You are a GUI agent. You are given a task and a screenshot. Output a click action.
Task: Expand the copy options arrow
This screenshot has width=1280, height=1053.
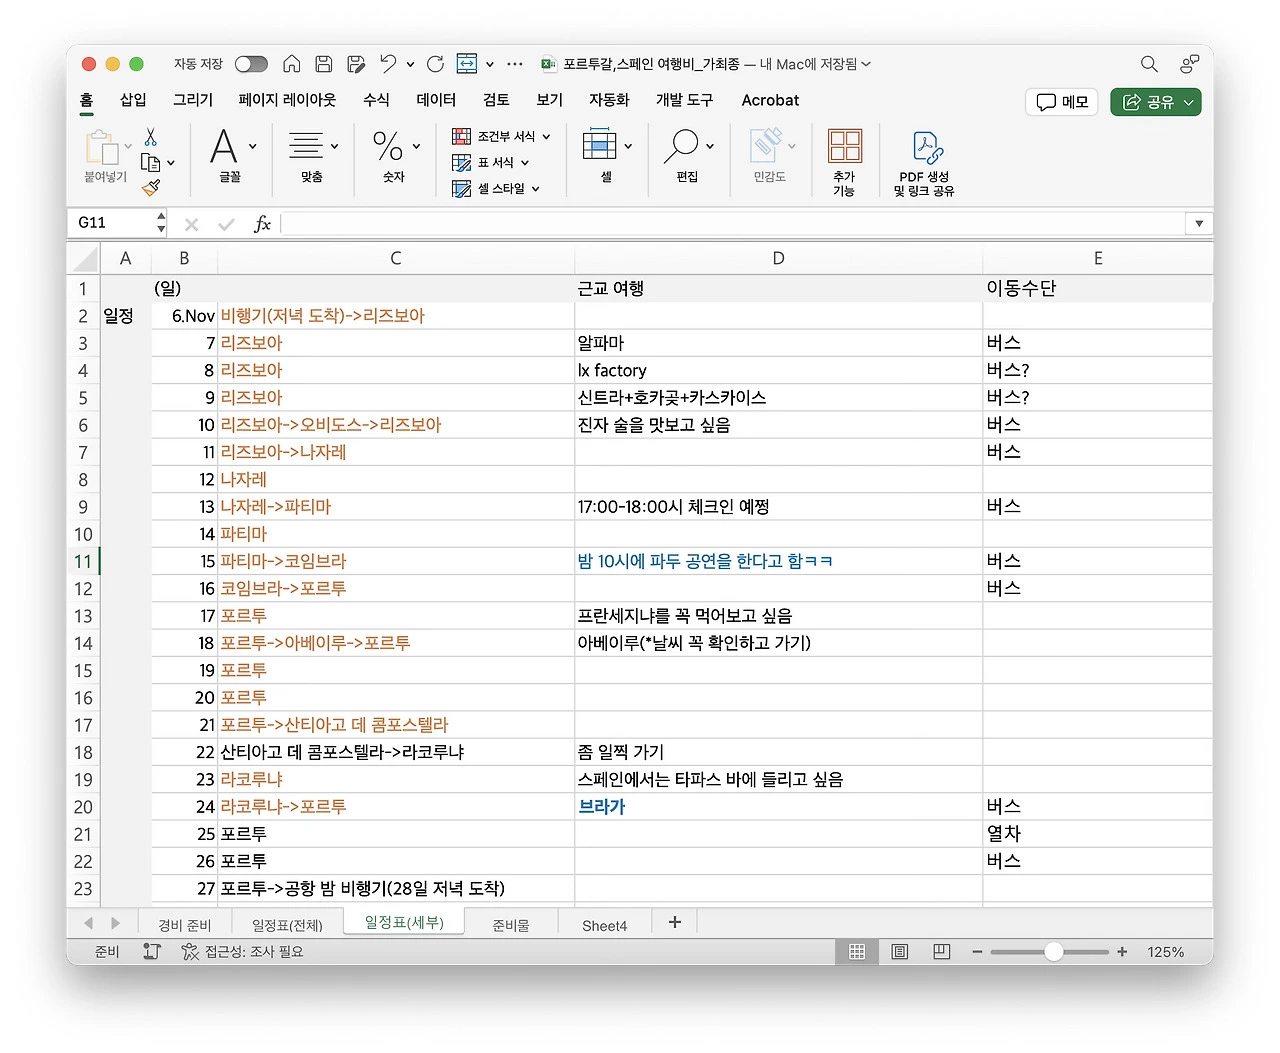coord(171,163)
